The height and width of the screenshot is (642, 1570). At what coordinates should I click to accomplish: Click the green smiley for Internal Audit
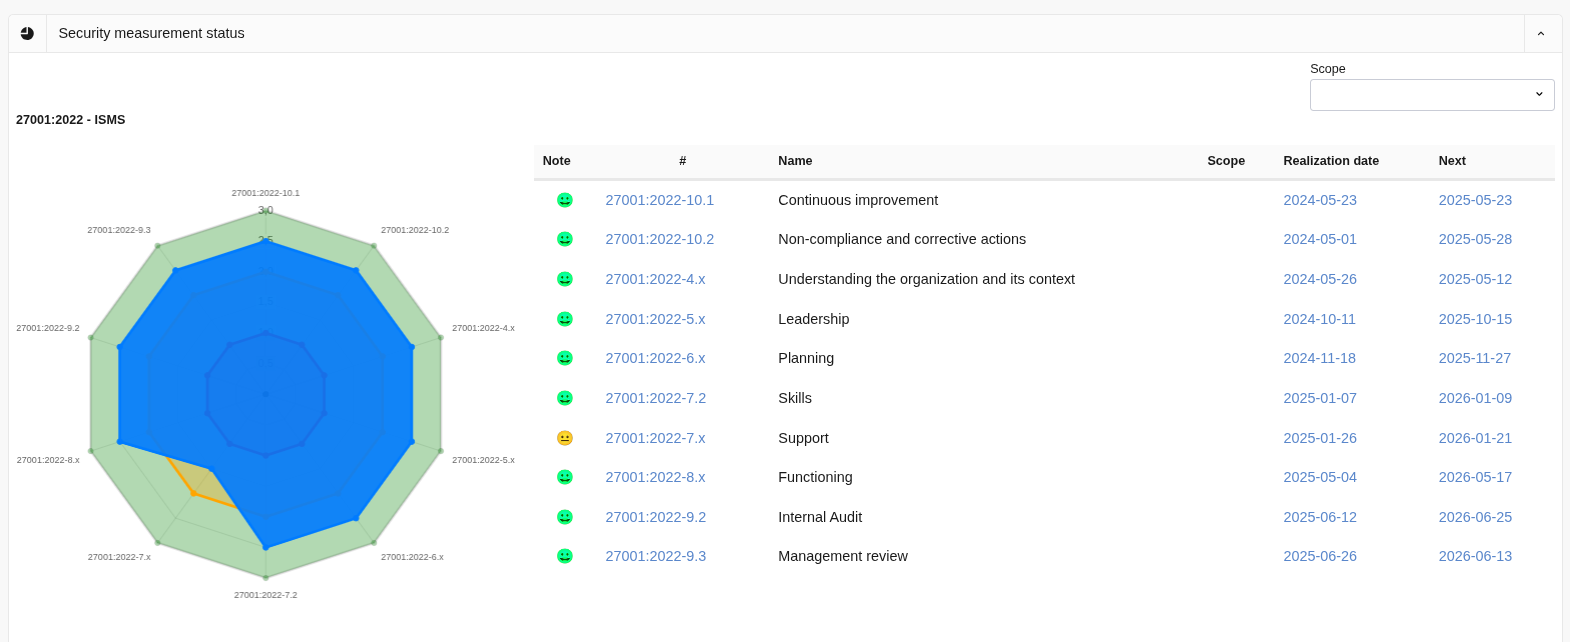(x=565, y=517)
